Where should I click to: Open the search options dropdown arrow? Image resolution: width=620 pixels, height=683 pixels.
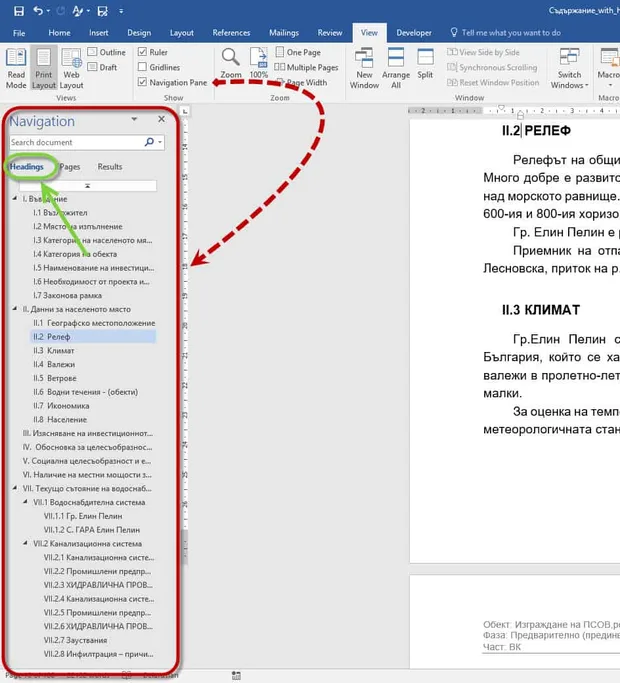click(x=160, y=142)
